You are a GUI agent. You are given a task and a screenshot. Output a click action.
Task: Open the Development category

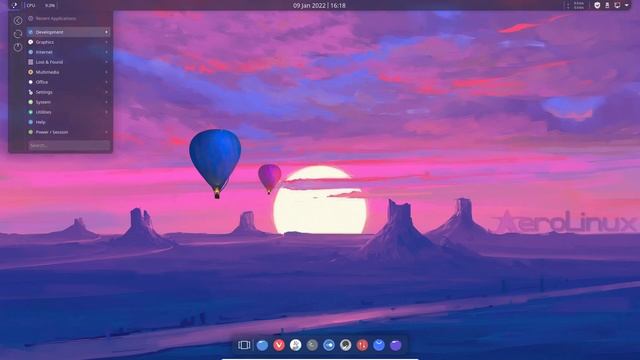pyautogui.click(x=69, y=32)
